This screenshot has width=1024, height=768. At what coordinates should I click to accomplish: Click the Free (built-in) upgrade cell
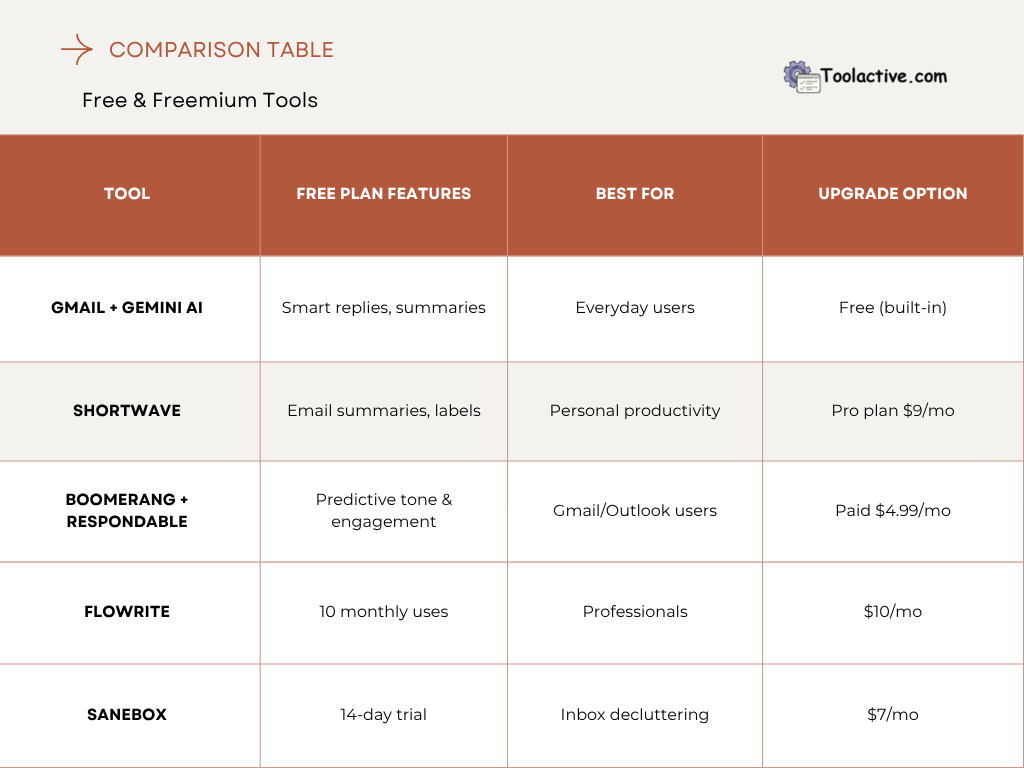pos(893,308)
